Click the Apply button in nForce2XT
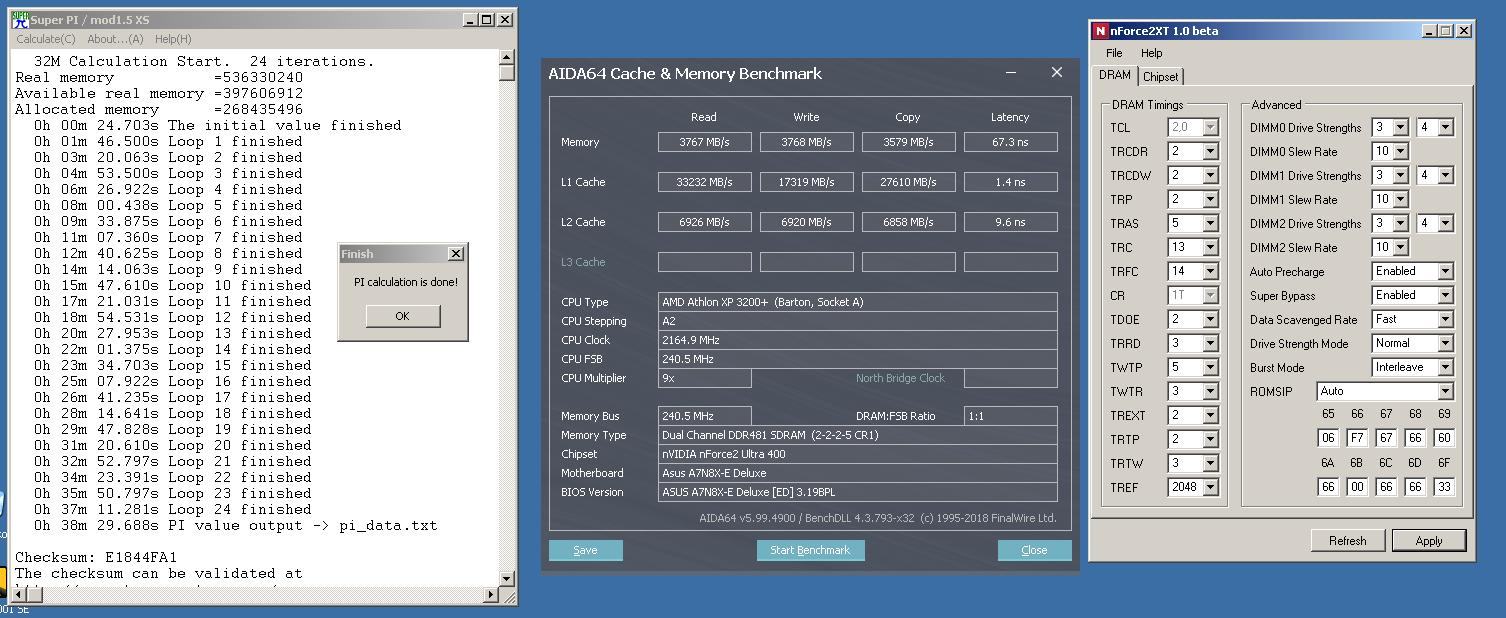Image resolution: width=1506 pixels, height=618 pixels. 1429,540
